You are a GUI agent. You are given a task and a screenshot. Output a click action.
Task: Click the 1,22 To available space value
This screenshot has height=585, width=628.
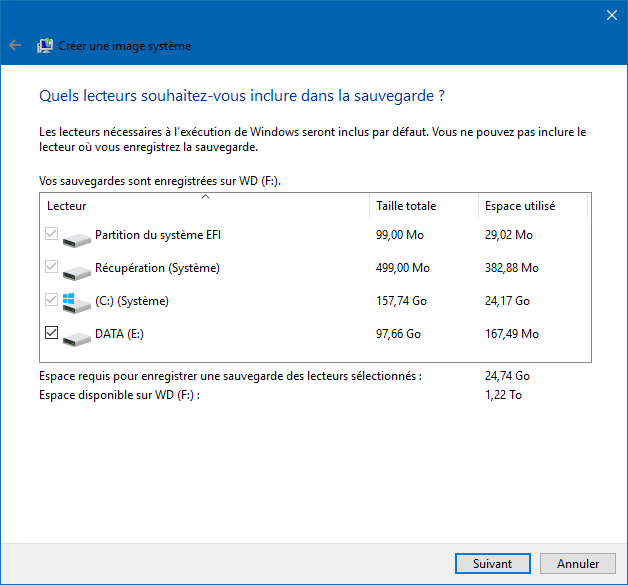point(503,395)
